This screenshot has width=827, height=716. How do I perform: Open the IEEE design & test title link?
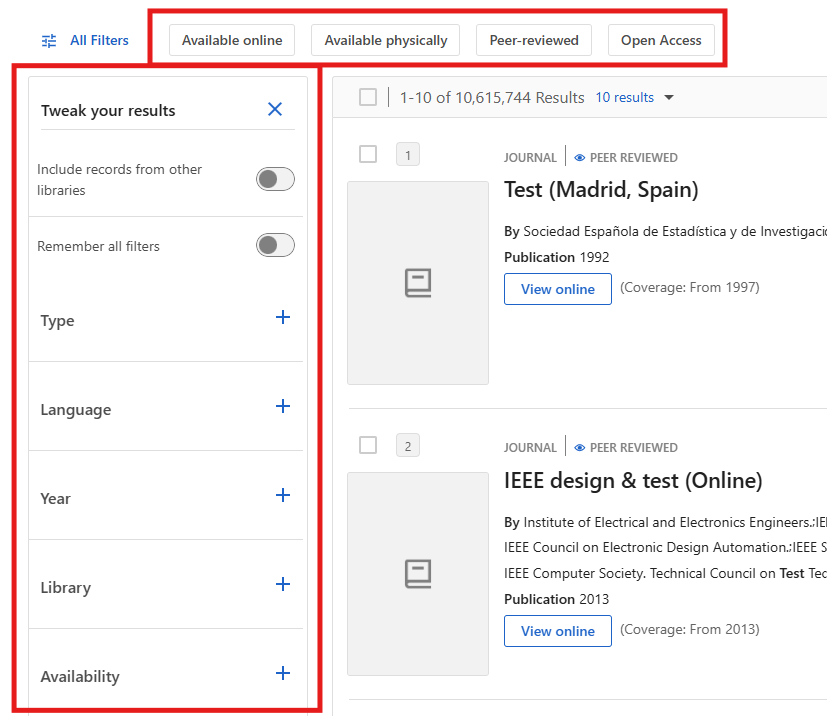click(x=633, y=481)
